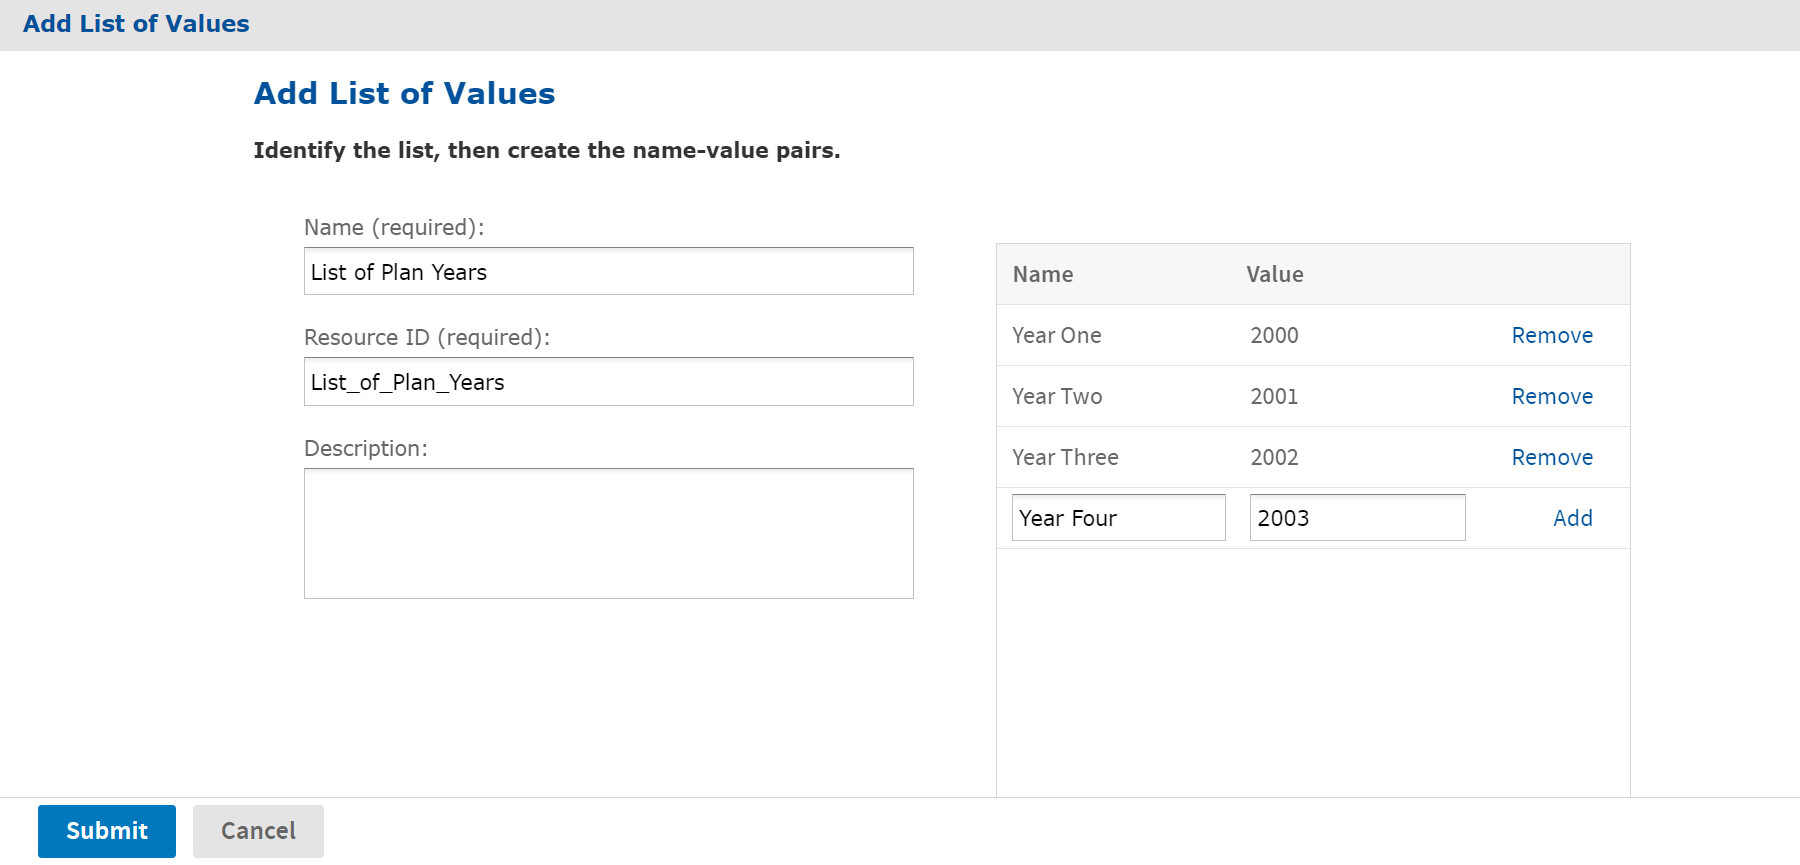Submit the list of values form
Screen dimensions: 1800x865
107,831
